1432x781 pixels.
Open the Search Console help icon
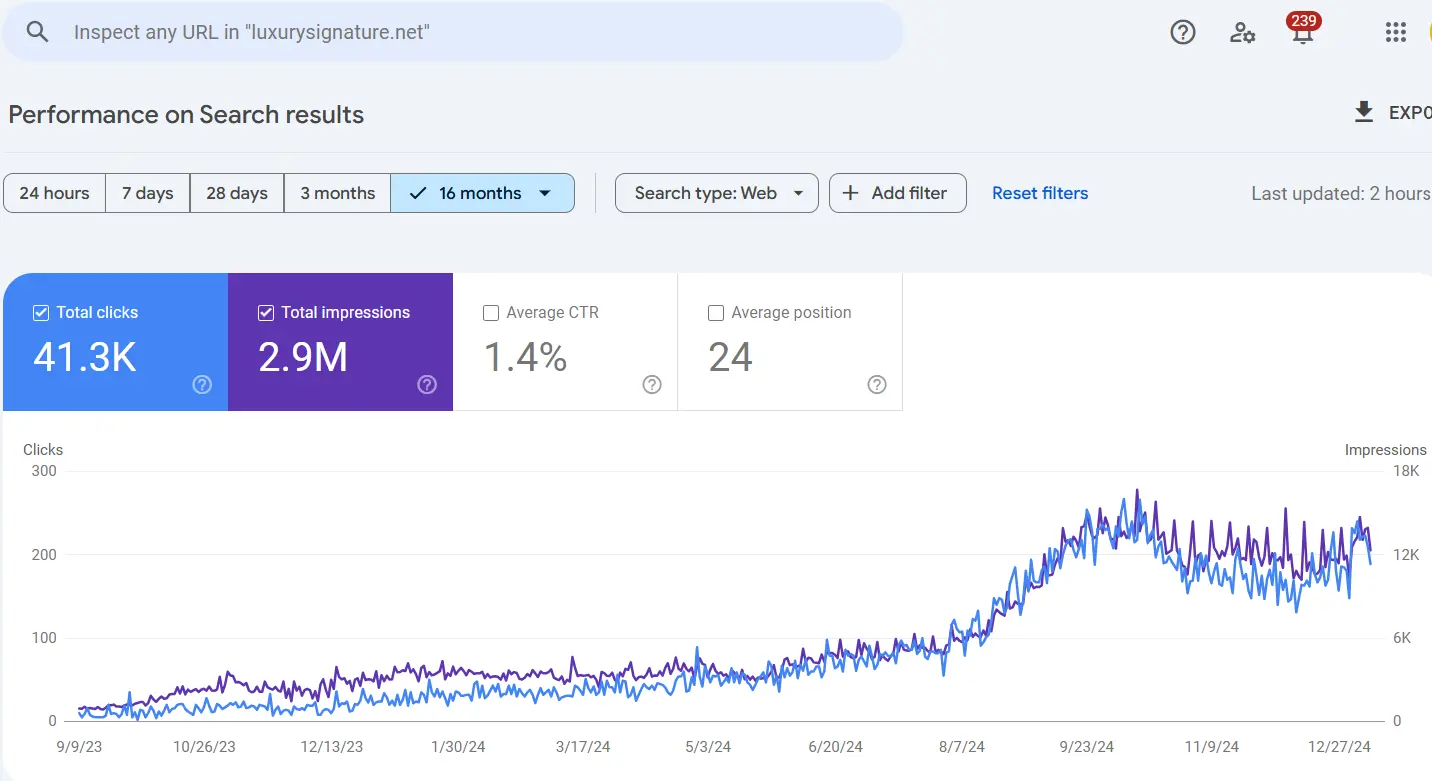click(1182, 32)
